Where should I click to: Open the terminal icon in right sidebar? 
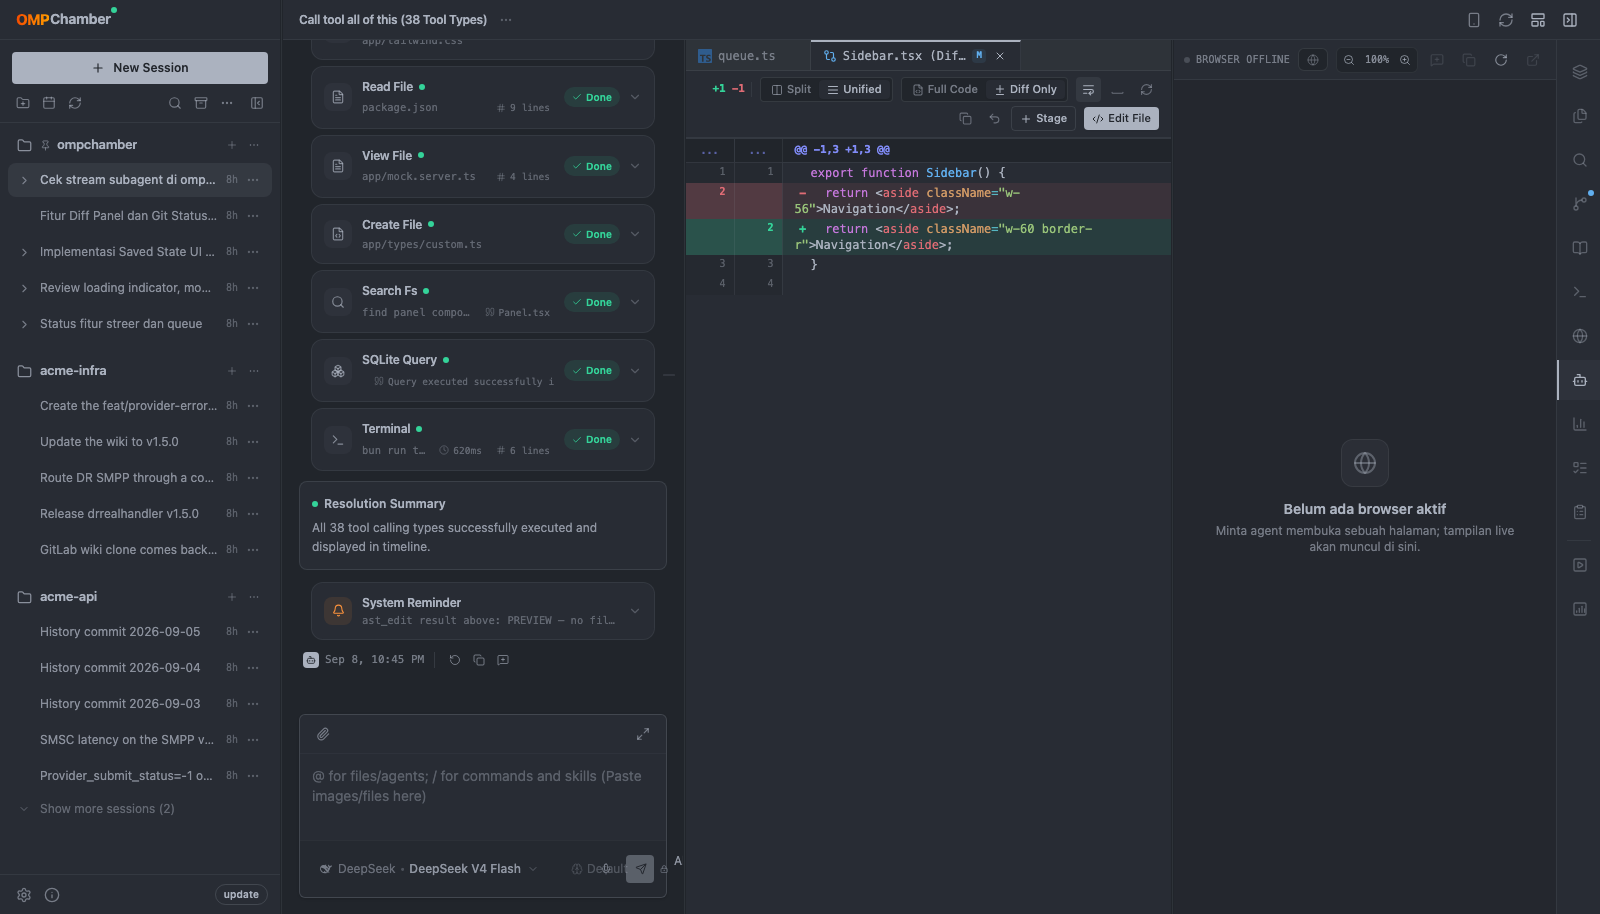click(1580, 292)
